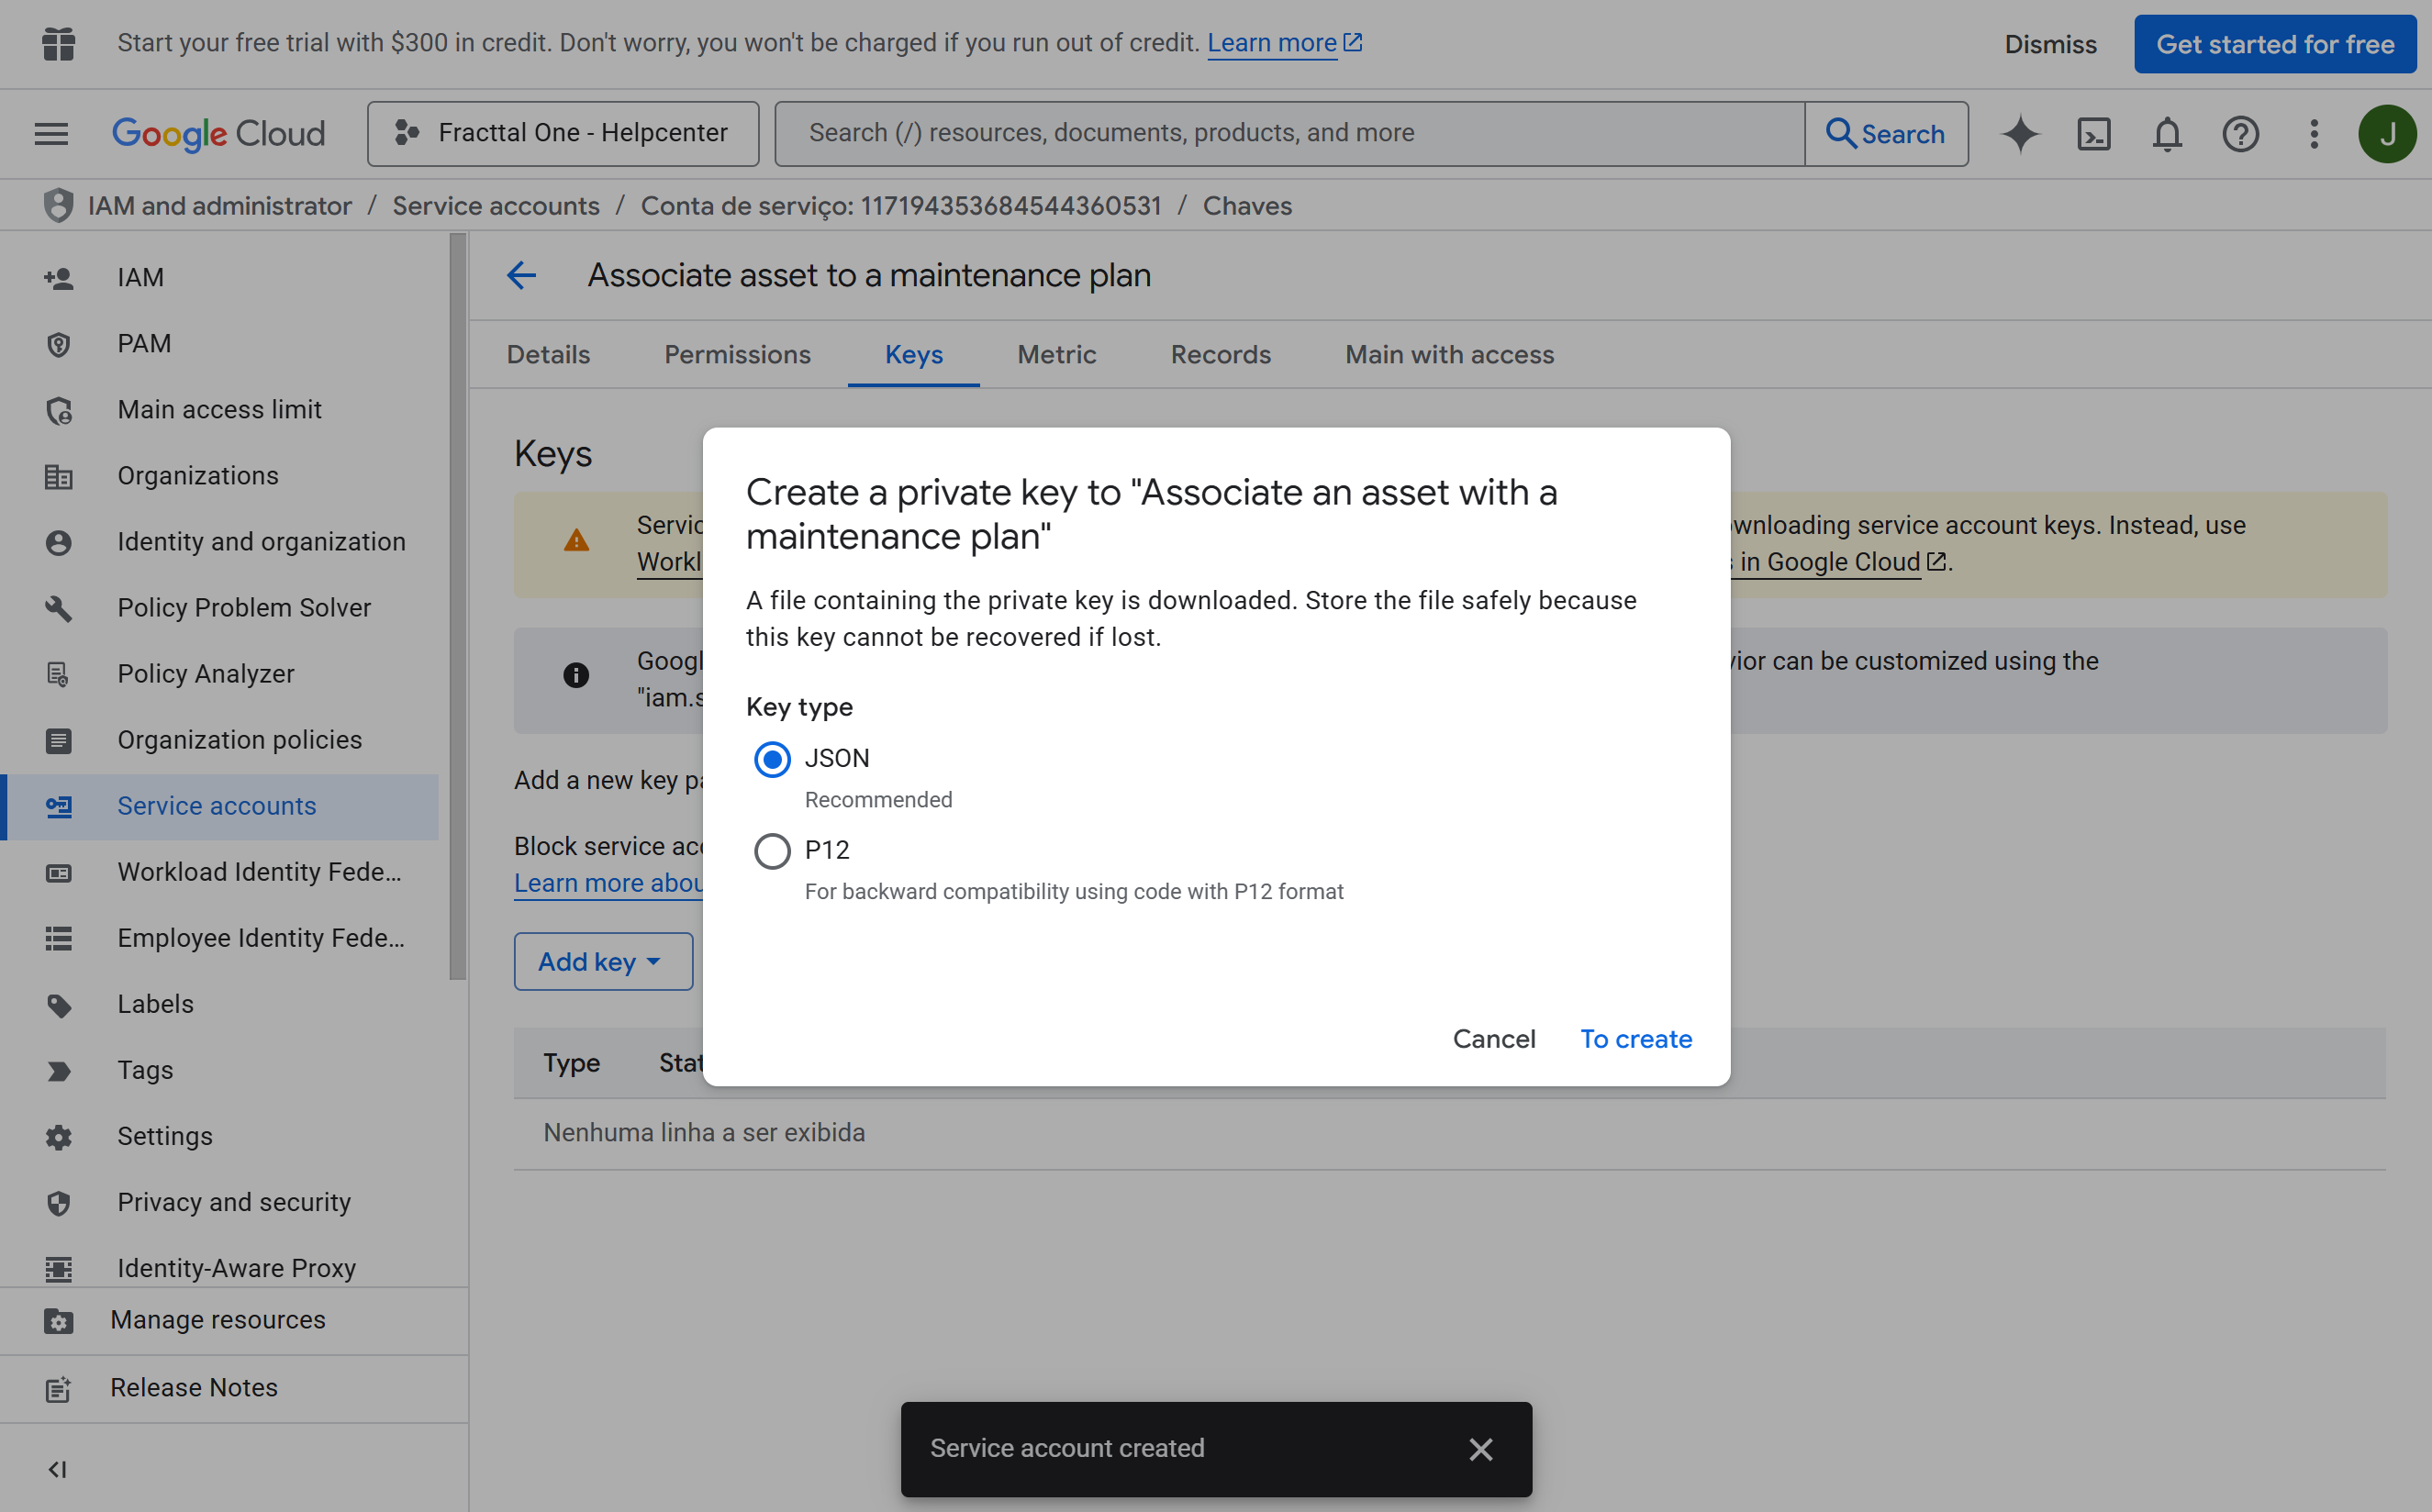This screenshot has height=1512, width=2432.
Task: Switch to the Permissions tab
Action: pos(737,355)
